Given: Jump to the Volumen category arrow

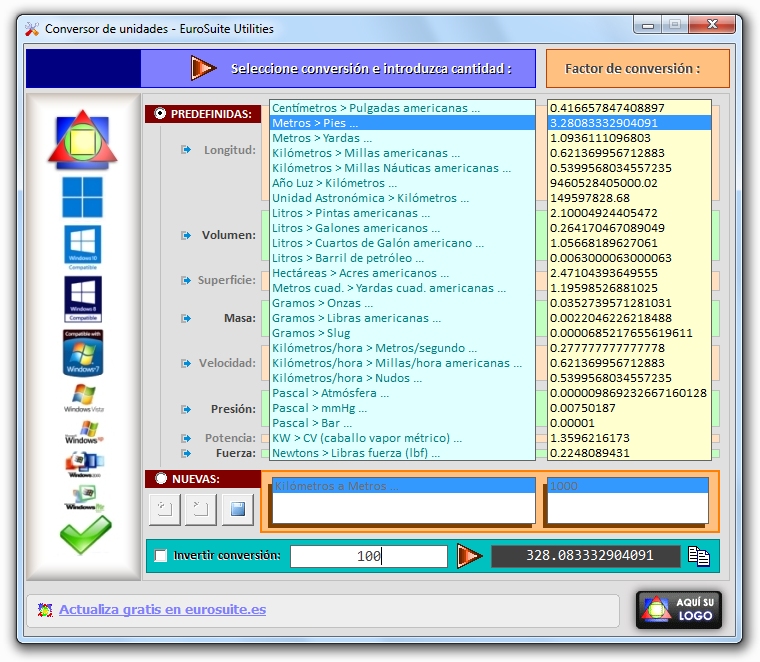Looking at the screenshot, I should [x=186, y=235].
